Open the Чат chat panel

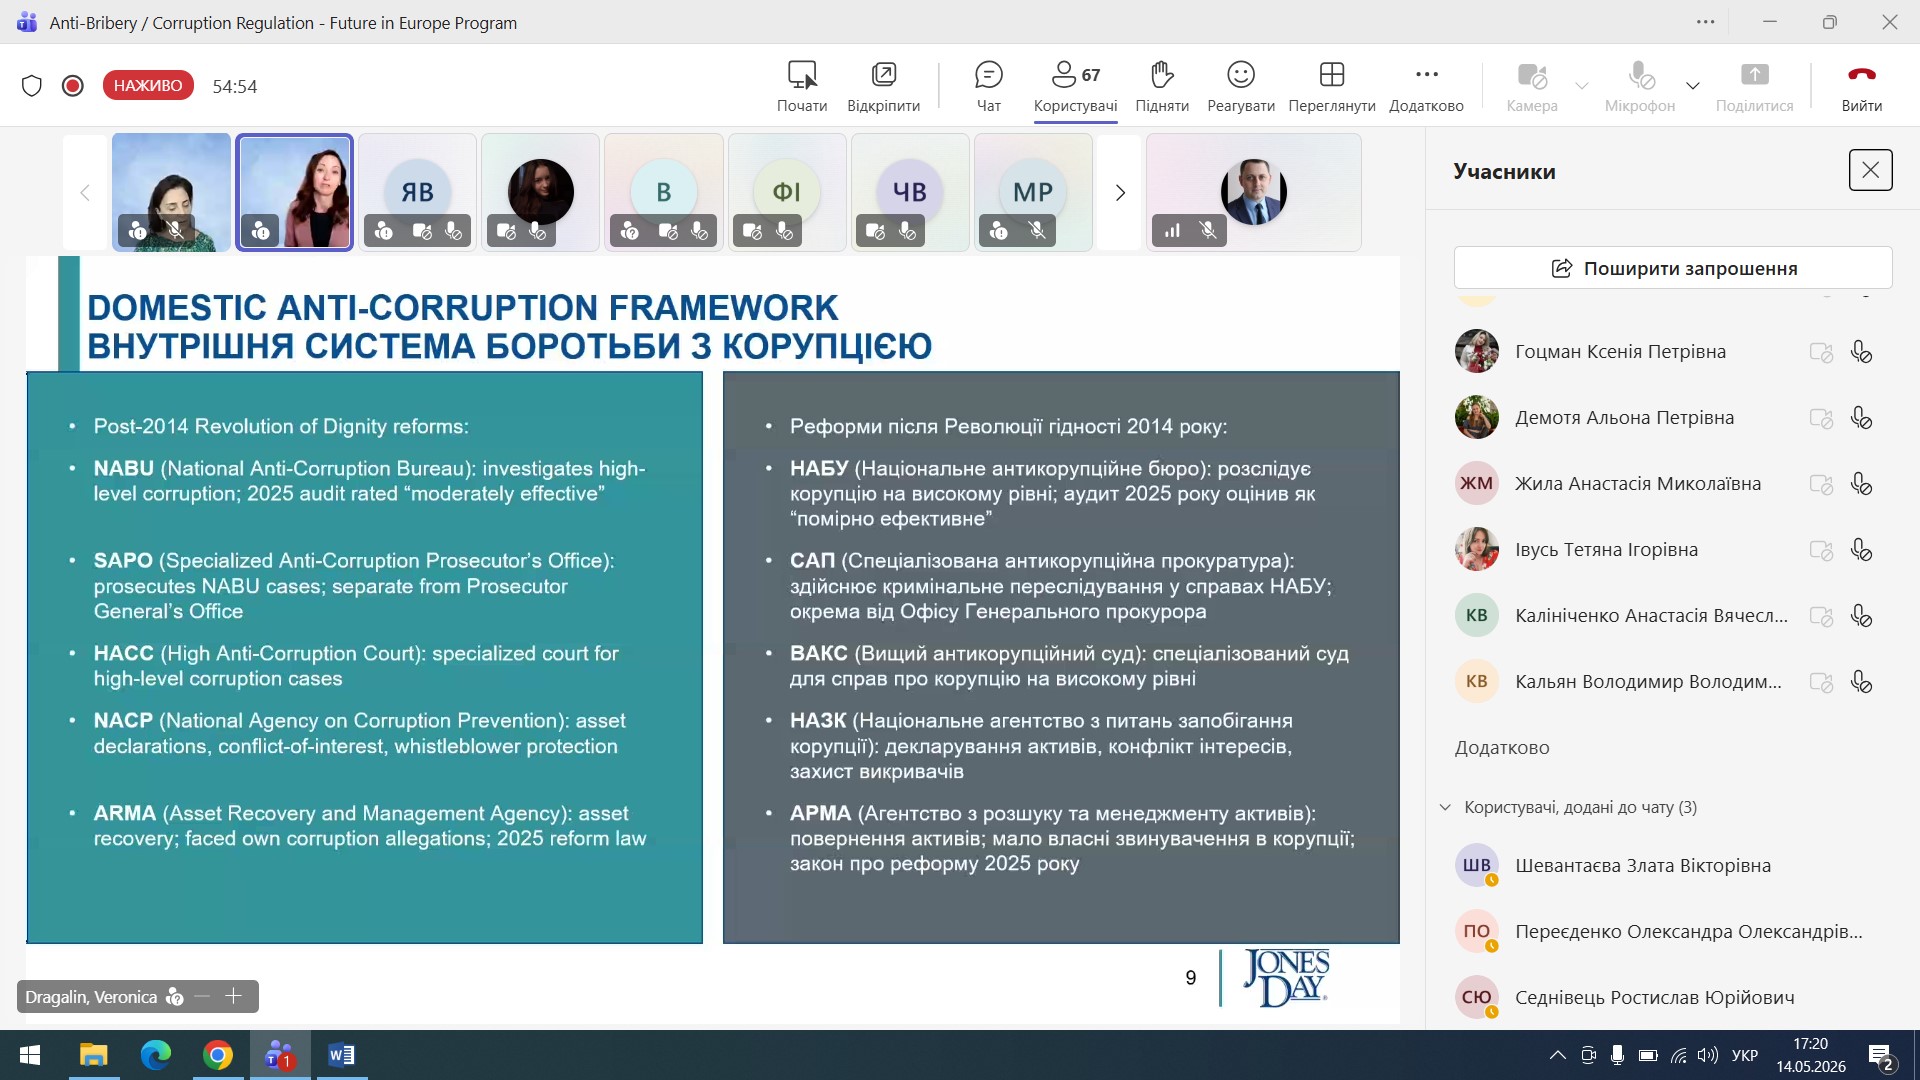pos(988,86)
